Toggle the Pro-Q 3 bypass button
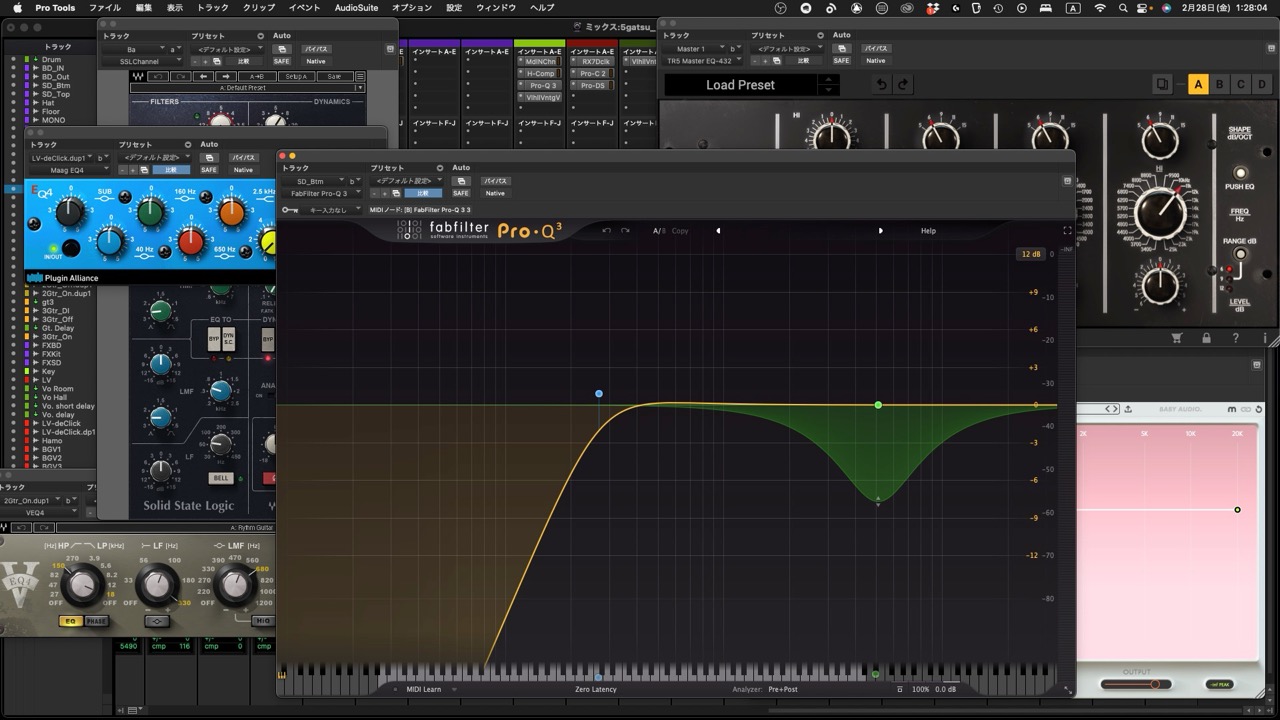 click(495, 181)
